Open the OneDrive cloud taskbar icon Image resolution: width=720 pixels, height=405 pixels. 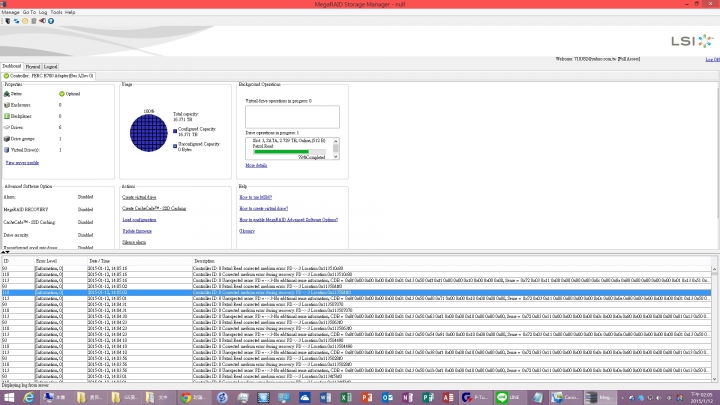coord(304,397)
